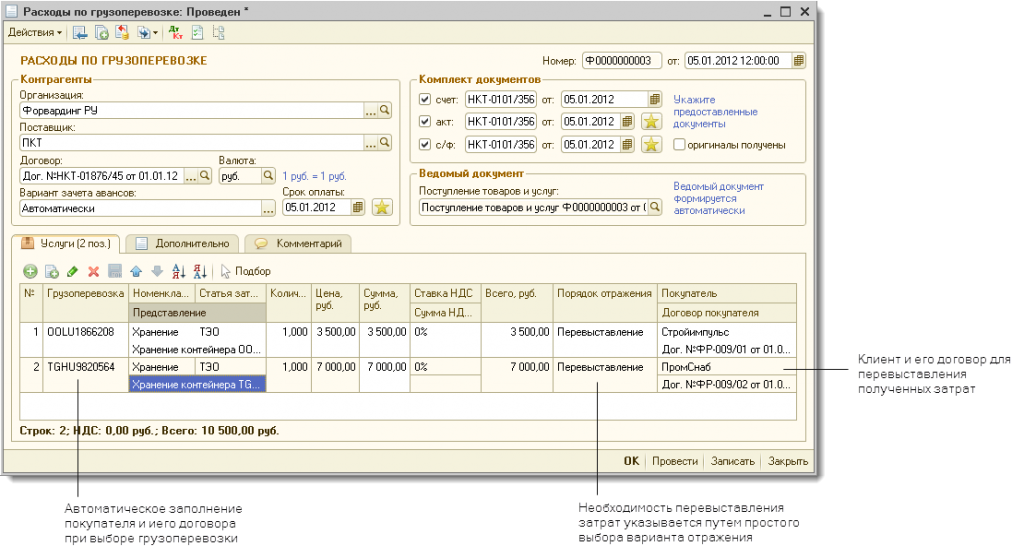This screenshot has width=1024, height=558.
Task: Switch to the Комментарий tab
Action: 298,244
